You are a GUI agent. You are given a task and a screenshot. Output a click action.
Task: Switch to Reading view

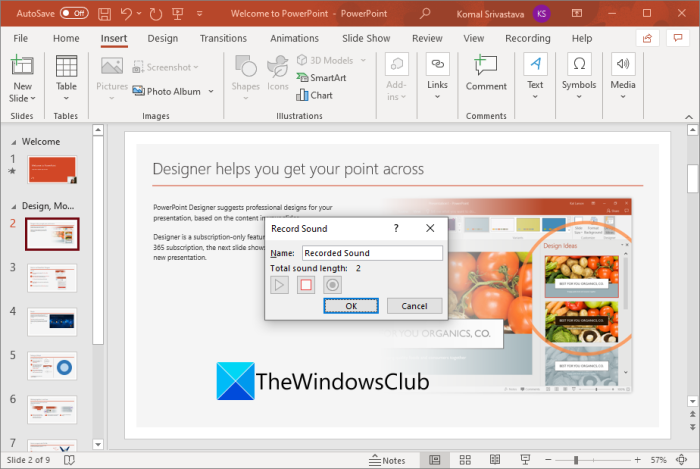pos(495,460)
